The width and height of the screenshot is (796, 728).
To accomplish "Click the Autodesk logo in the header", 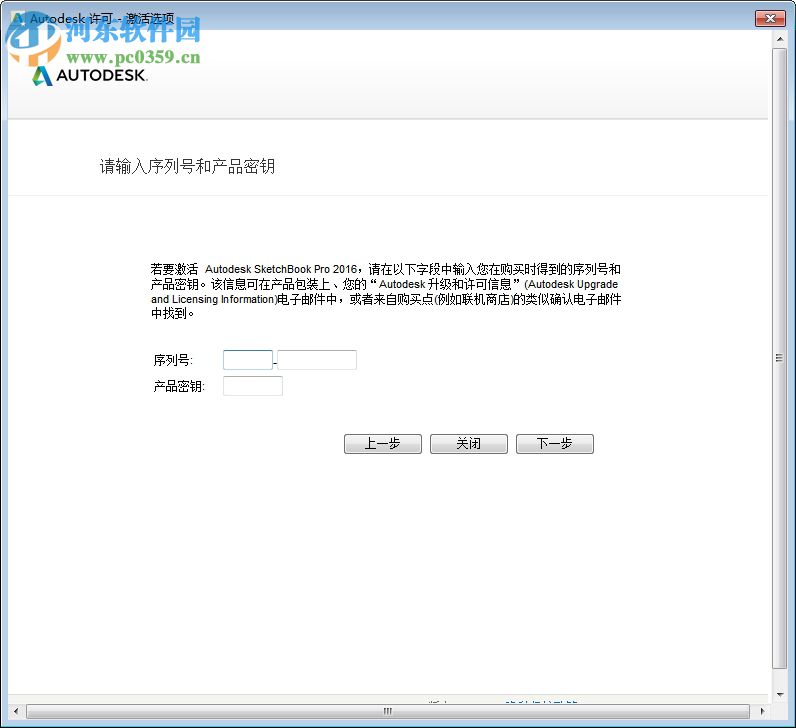I will 90,76.
